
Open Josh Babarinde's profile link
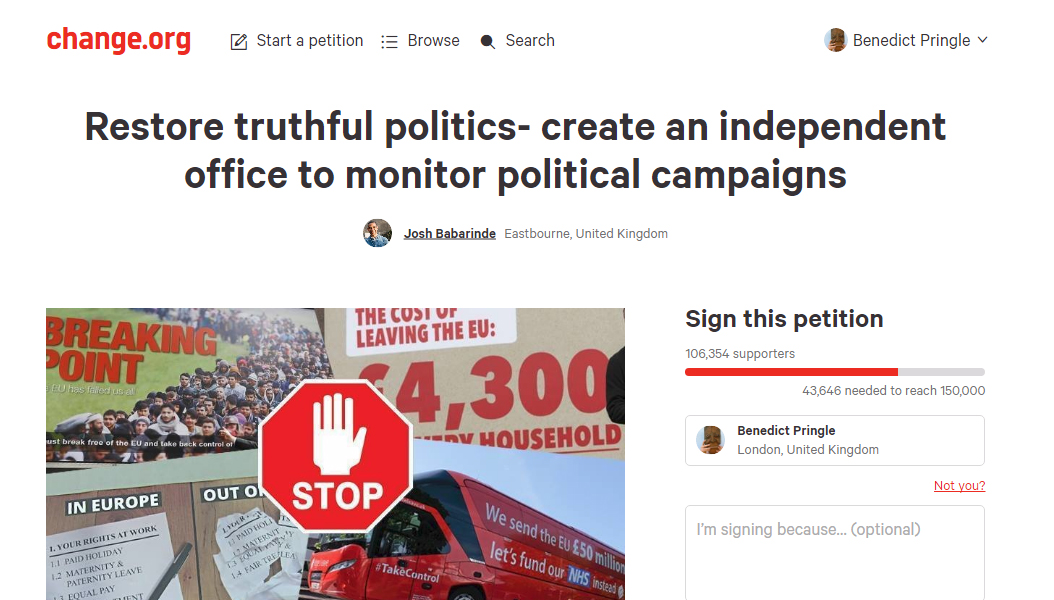(449, 234)
